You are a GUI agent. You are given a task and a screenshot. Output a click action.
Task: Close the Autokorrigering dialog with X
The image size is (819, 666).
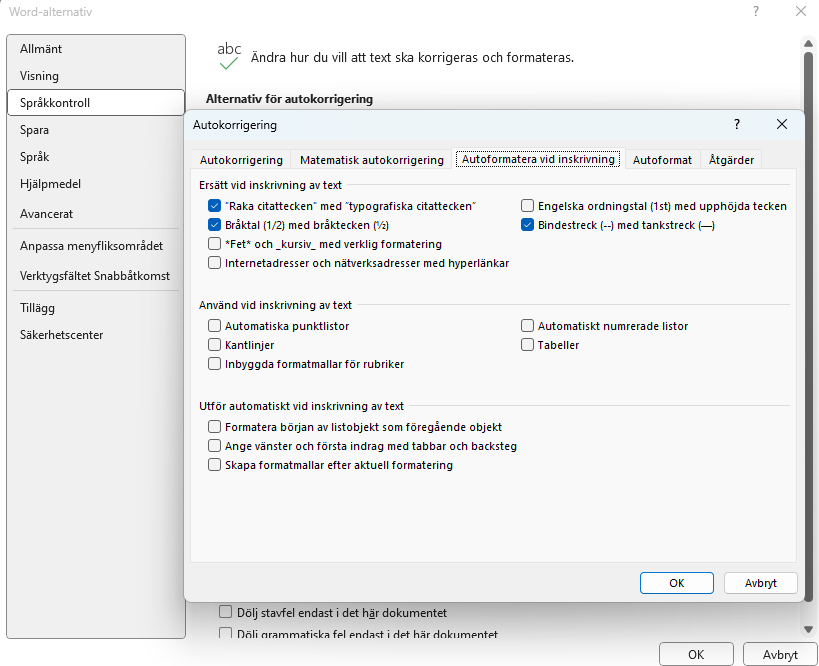click(782, 125)
